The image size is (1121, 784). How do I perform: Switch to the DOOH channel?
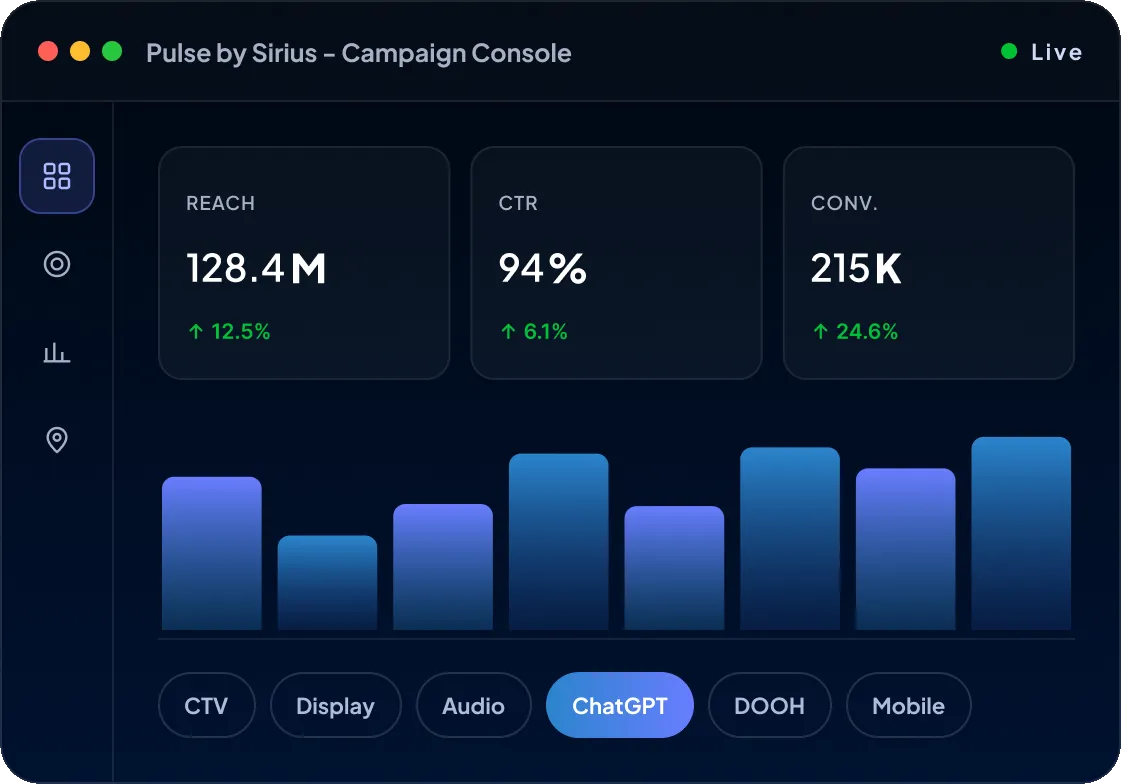click(769, 705)
